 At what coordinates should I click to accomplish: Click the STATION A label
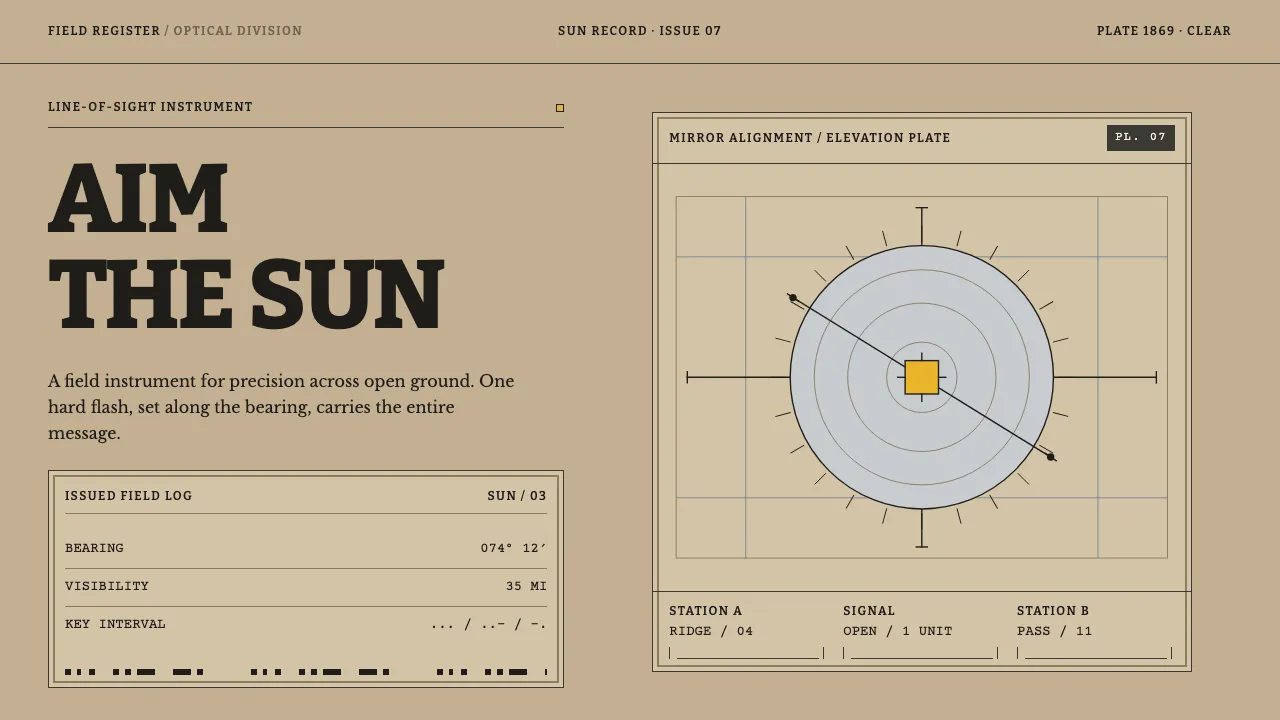(706, 611)
